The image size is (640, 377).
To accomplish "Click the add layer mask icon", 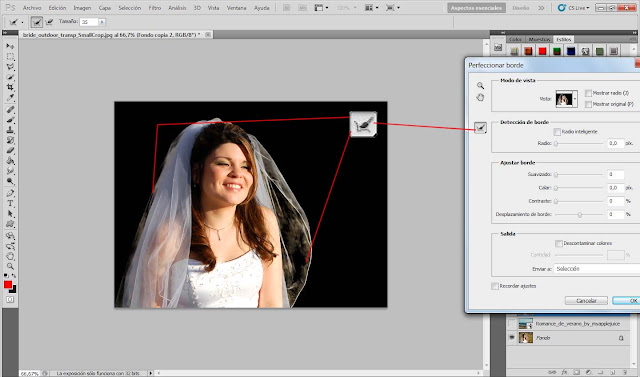I will click(x=576, y=372).
